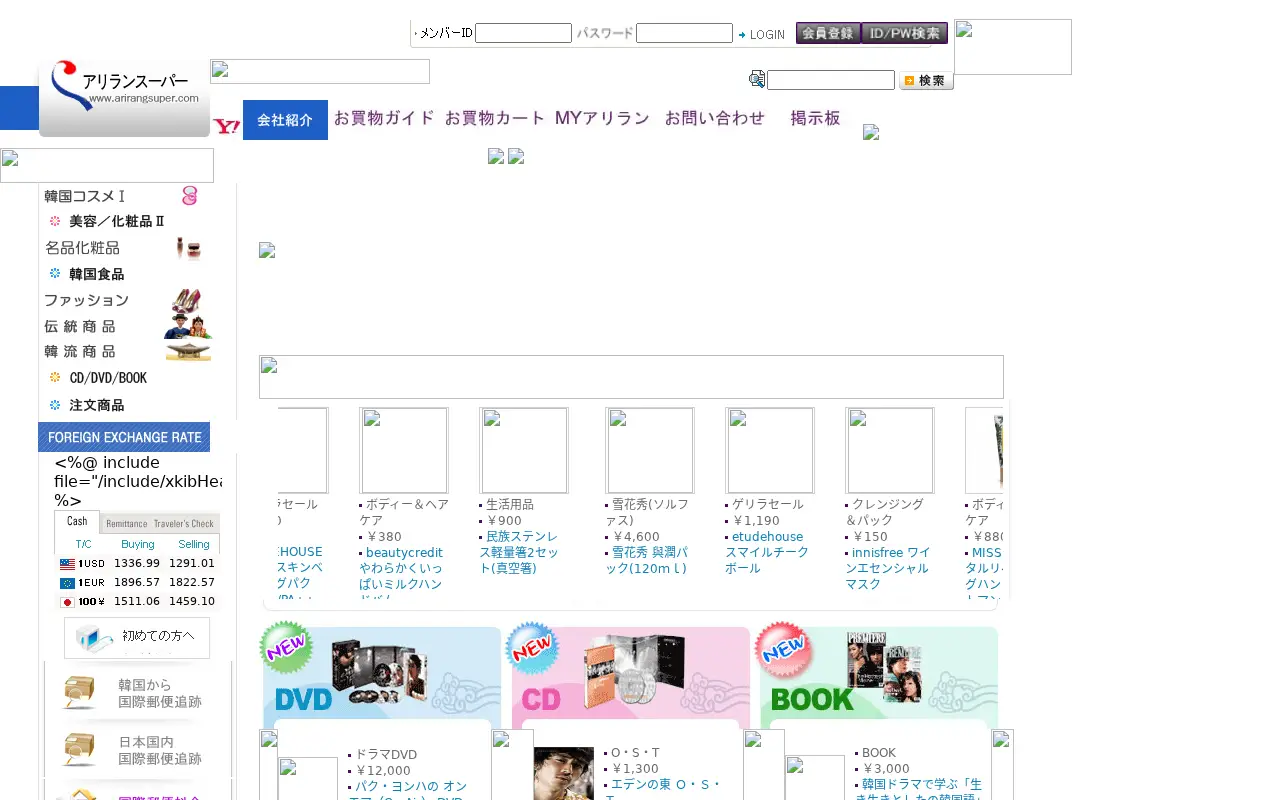Viewport: 1280px width, 800px height.
Task: Open the 韓国食品 category
Action: tap(124, 274)
